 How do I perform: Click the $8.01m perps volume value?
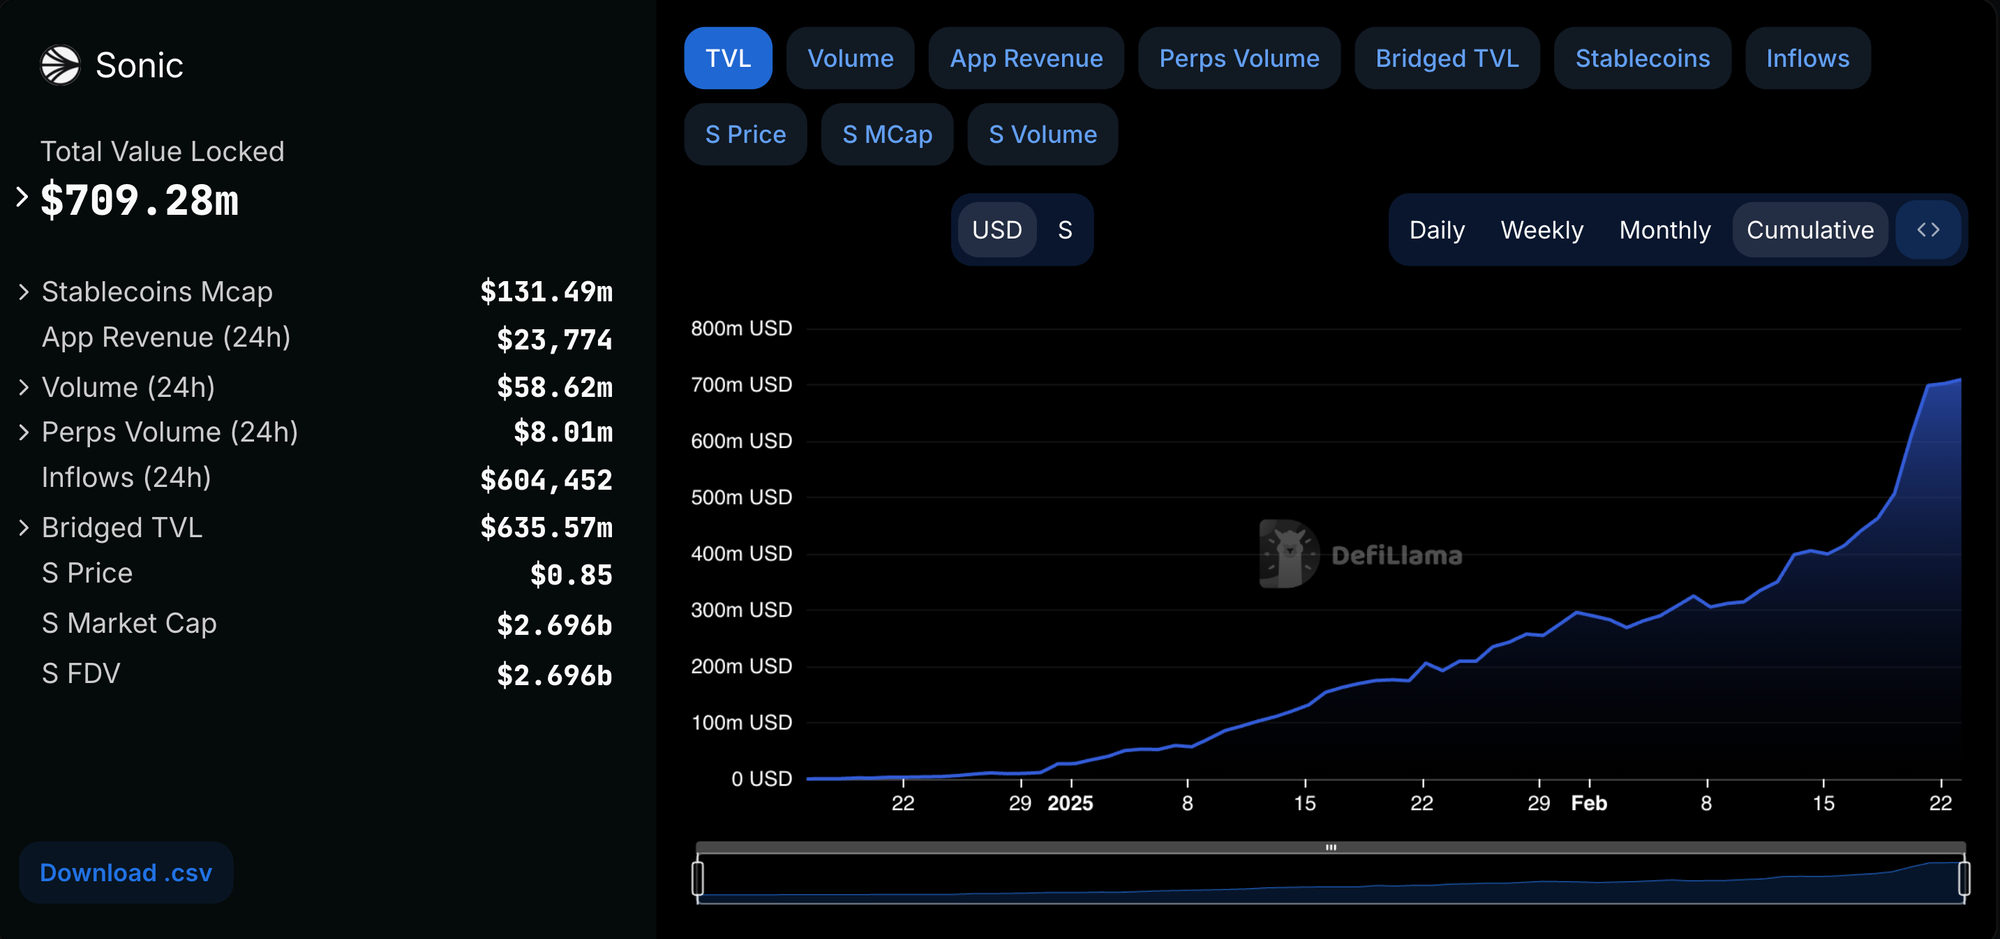[563, 432]
